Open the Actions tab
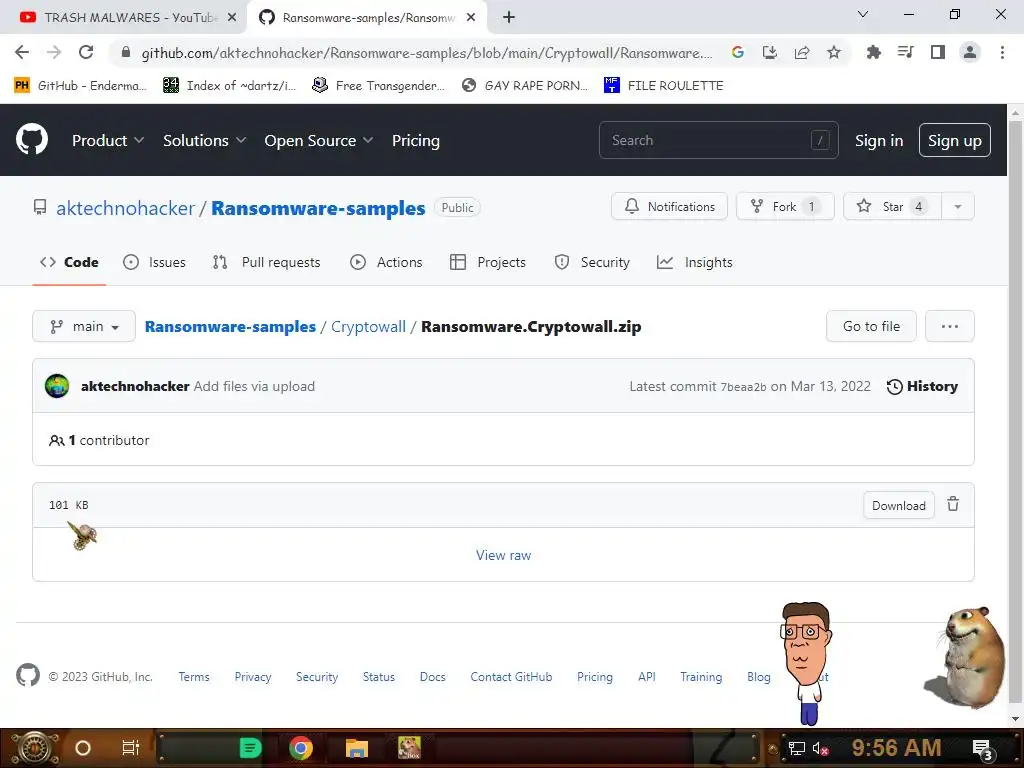The width and height of the screenshot is (1024, 768). pyautogui.click(x=386, y=262)
